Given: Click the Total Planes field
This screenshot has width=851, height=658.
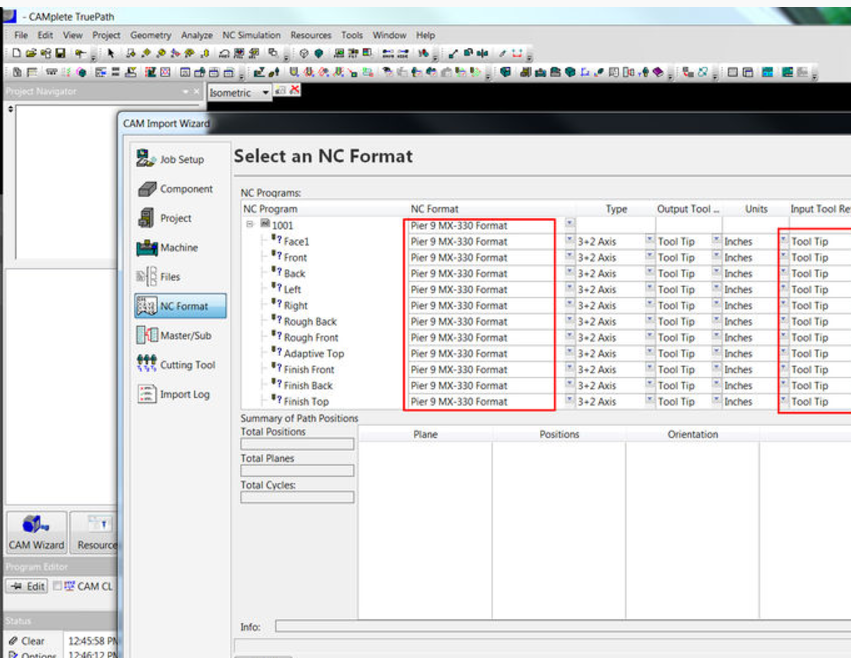Looking at the screenshot, I should point(297,471).
